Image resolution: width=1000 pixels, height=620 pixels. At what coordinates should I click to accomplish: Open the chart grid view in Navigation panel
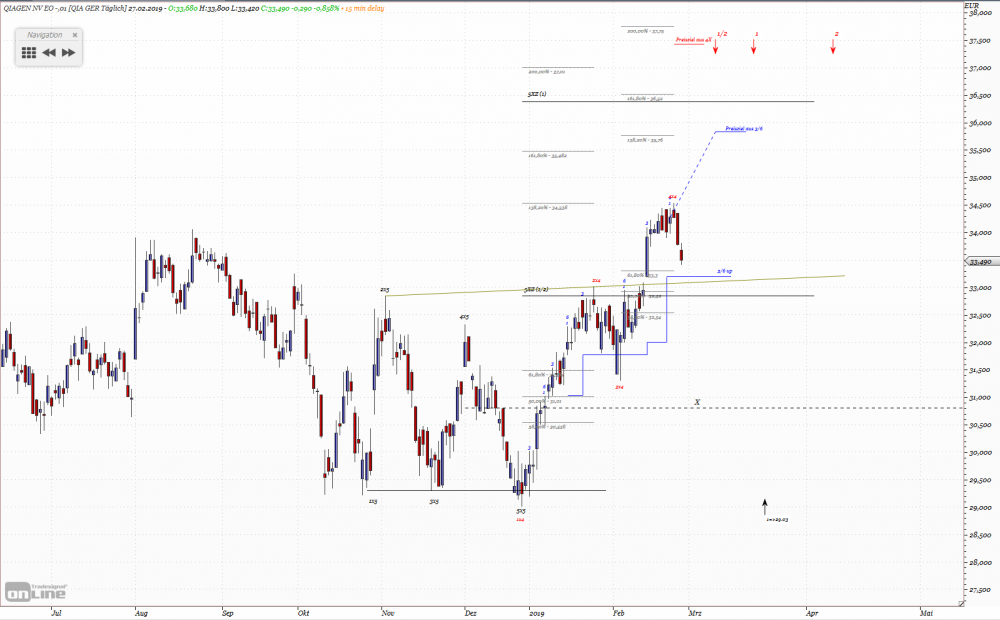(x=29, y=53)
